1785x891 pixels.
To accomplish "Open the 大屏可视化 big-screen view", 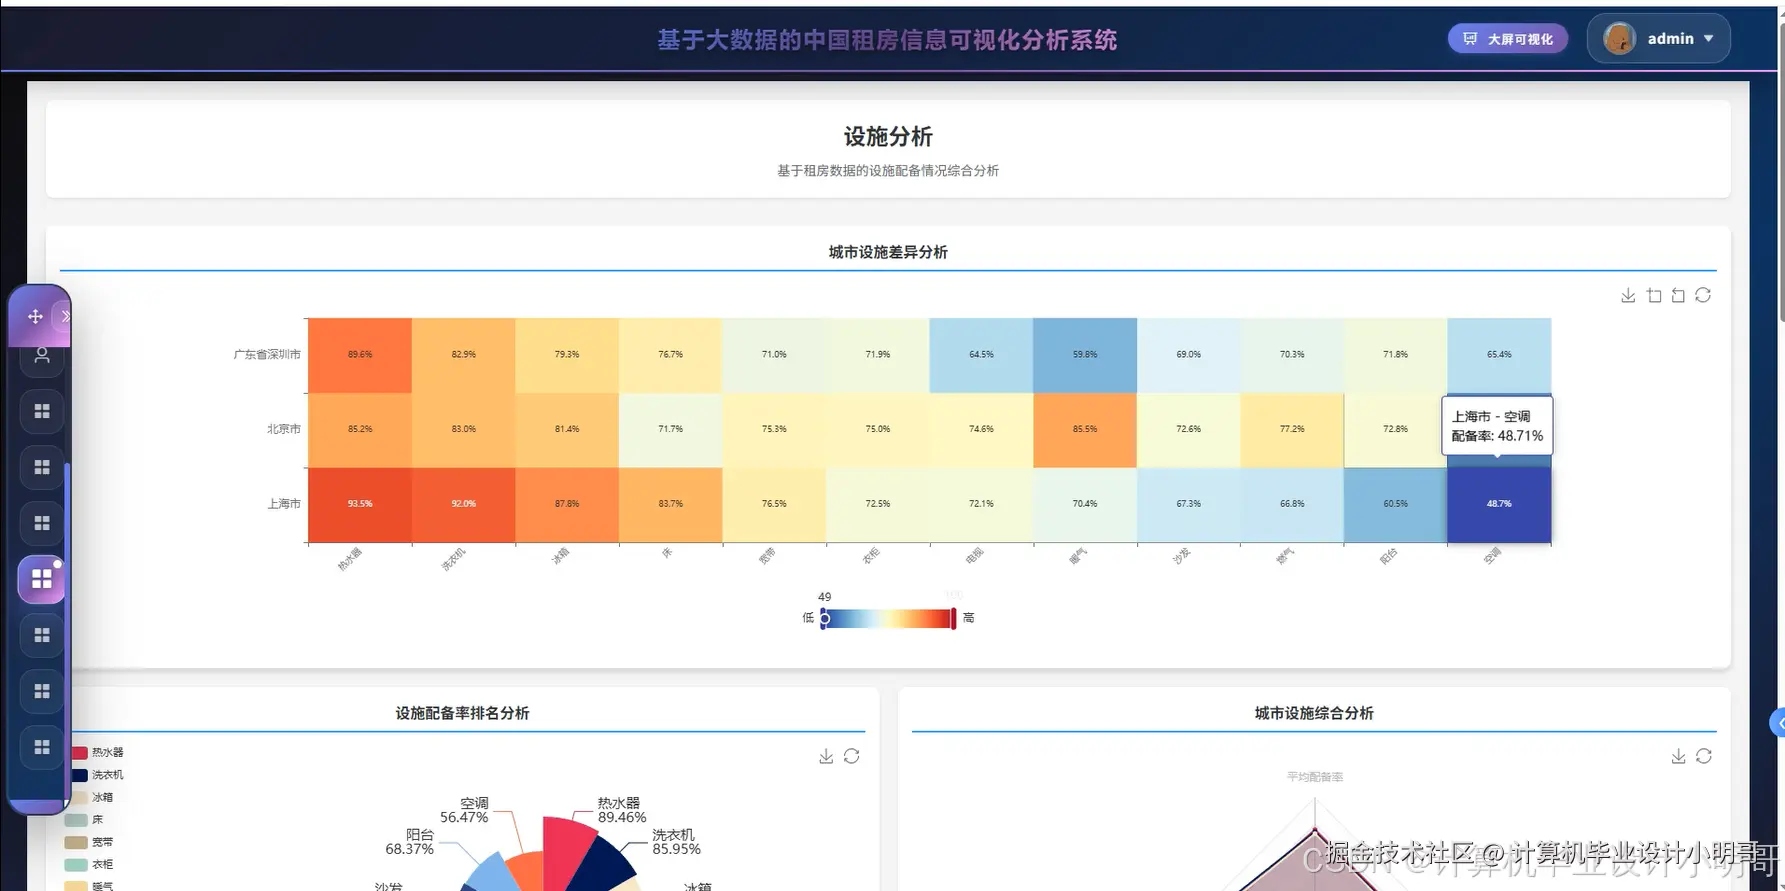I will [x=1508, y=39].
